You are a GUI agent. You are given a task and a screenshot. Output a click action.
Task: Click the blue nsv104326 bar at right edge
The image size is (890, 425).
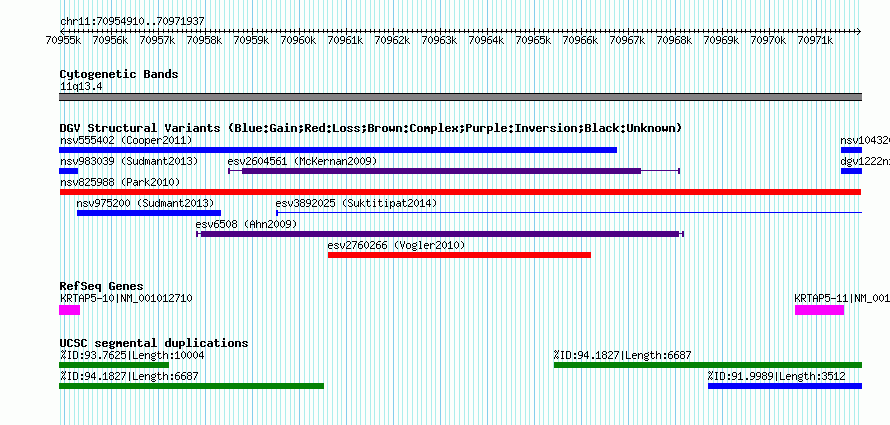pyautogui.click(x=851, y=150)
